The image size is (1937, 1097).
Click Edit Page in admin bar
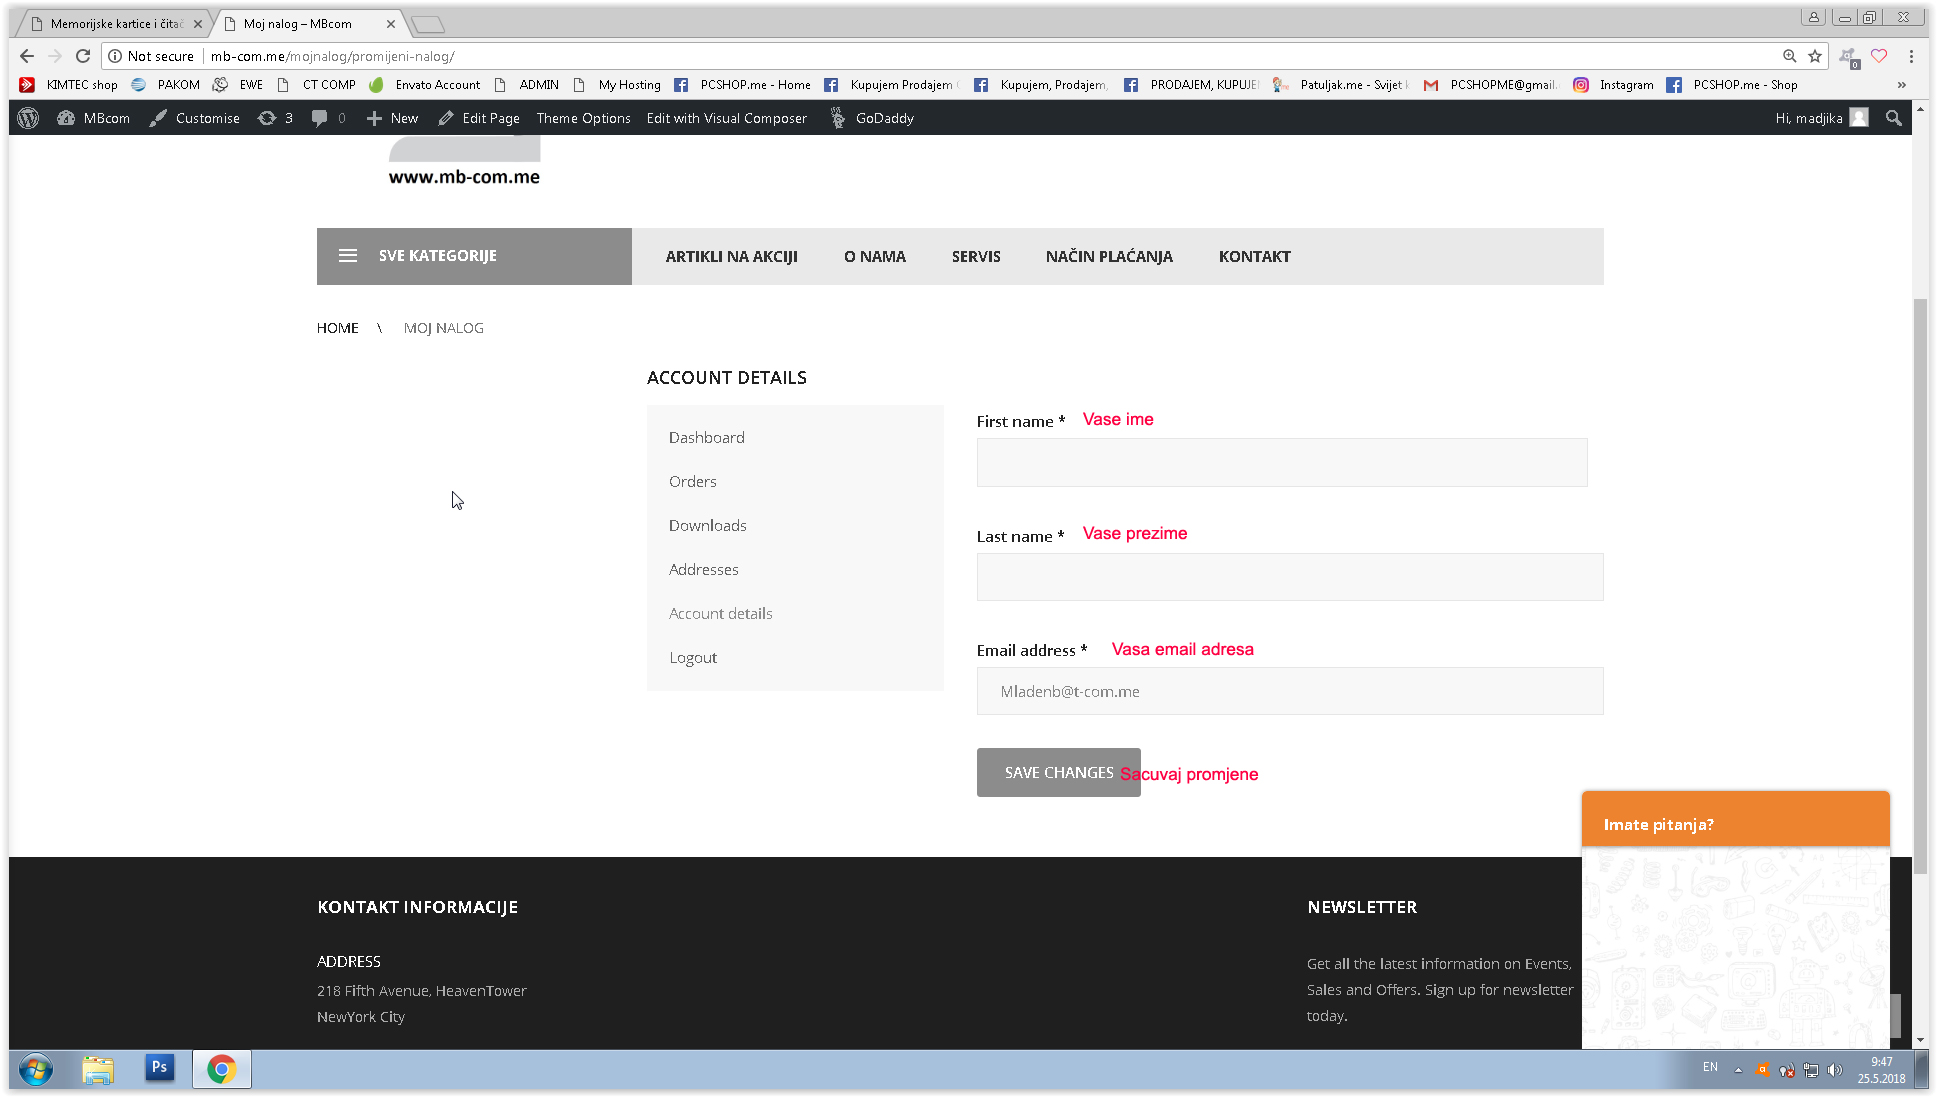click(479, 118)
